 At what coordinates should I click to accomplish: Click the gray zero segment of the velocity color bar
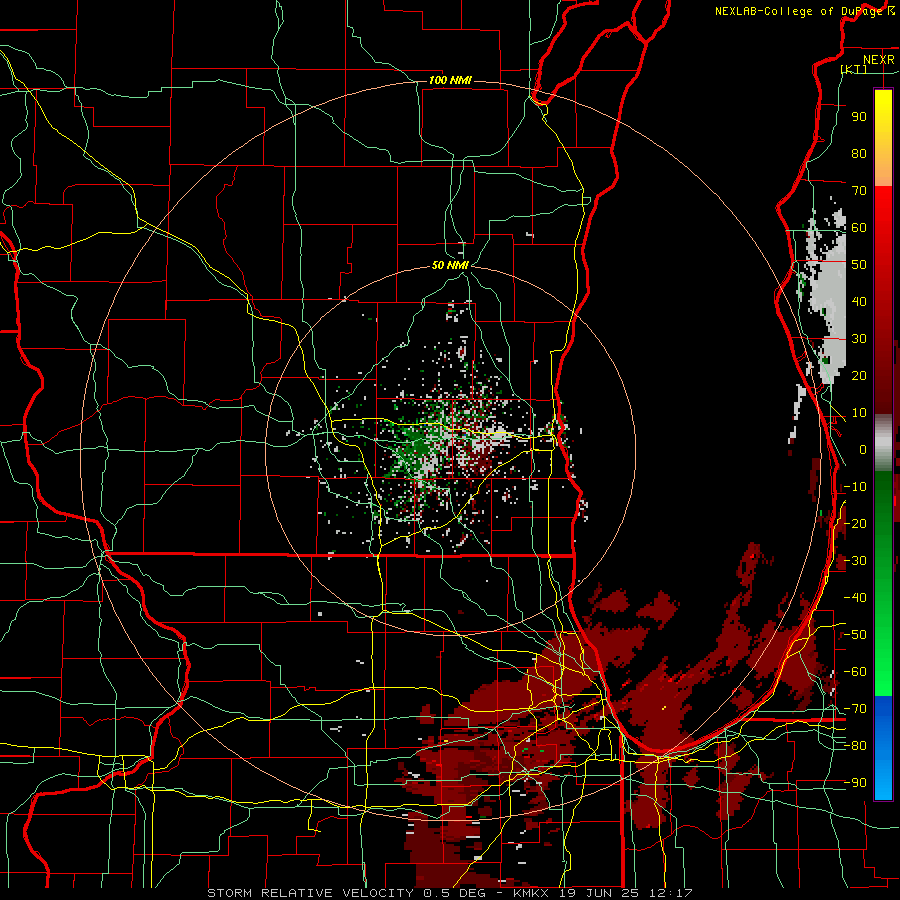(883, 443)
